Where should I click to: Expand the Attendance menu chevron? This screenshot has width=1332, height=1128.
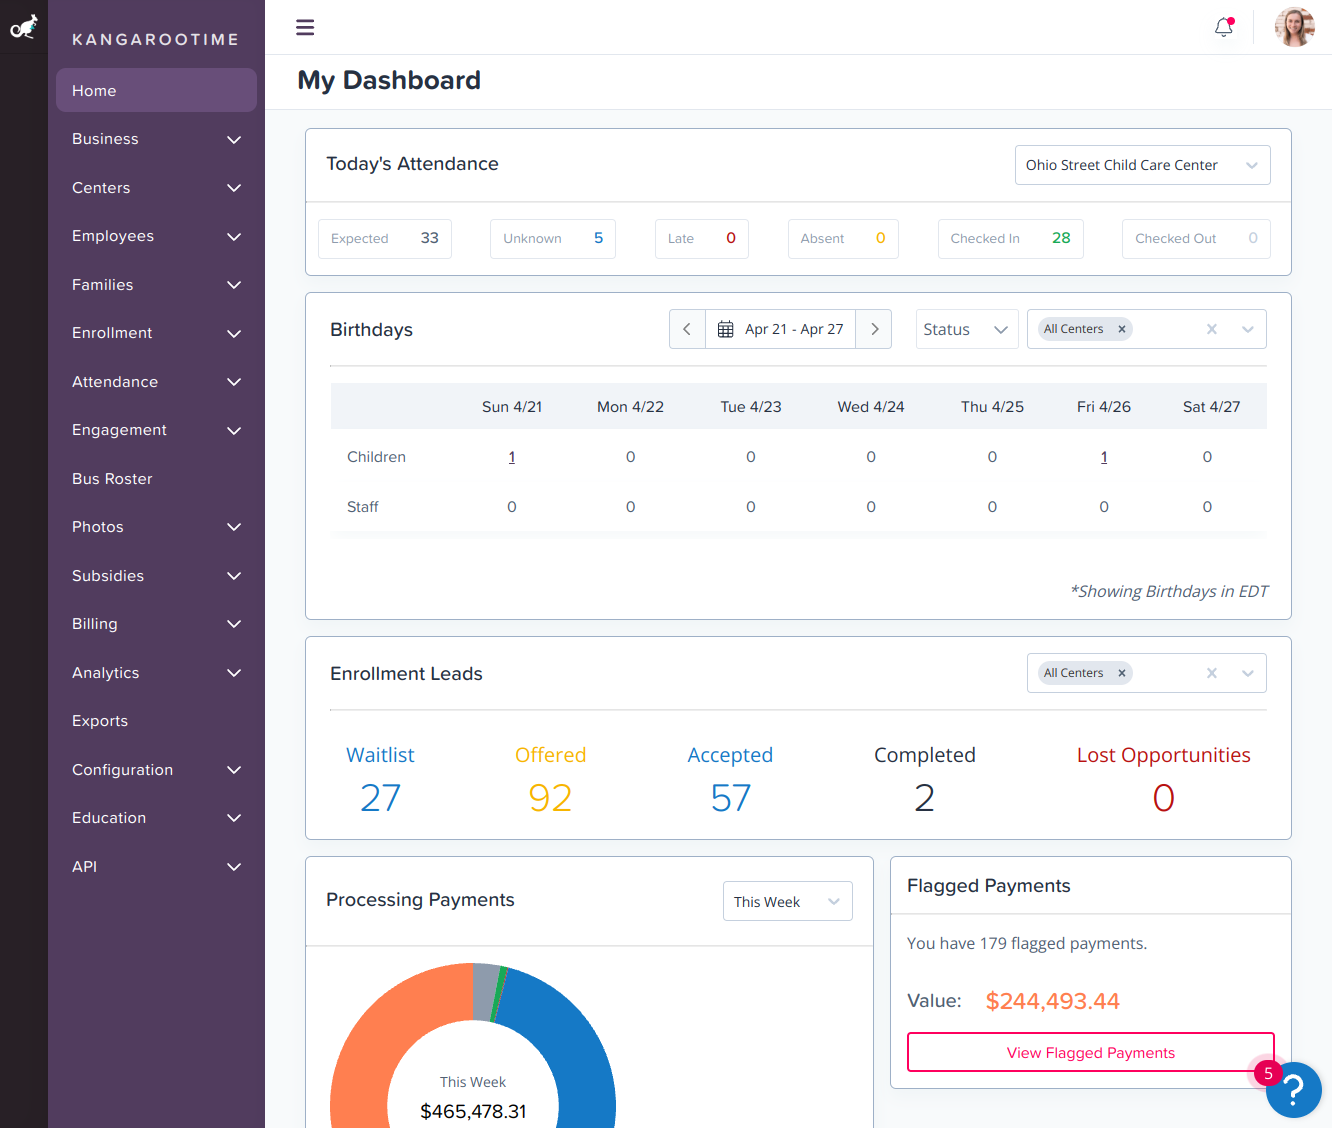(x=234, y=382)
